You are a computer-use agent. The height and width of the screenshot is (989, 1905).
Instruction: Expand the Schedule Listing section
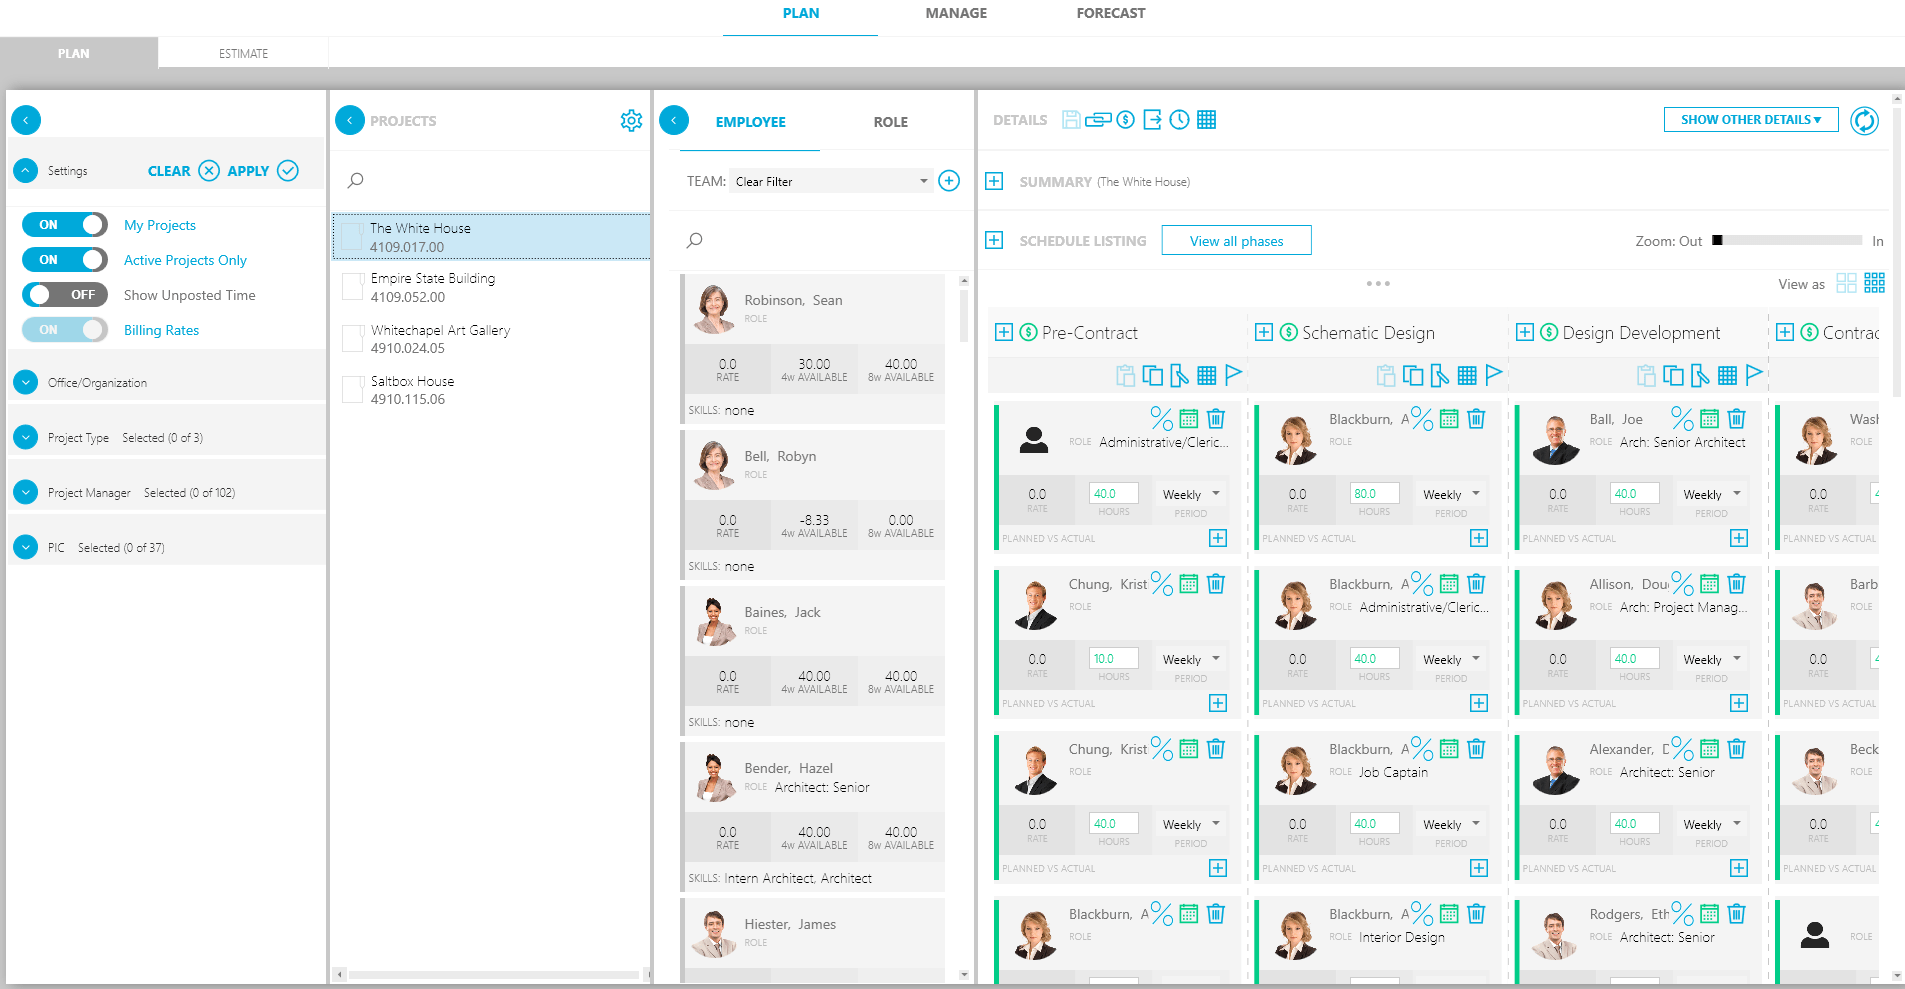(x=994, y=240)
